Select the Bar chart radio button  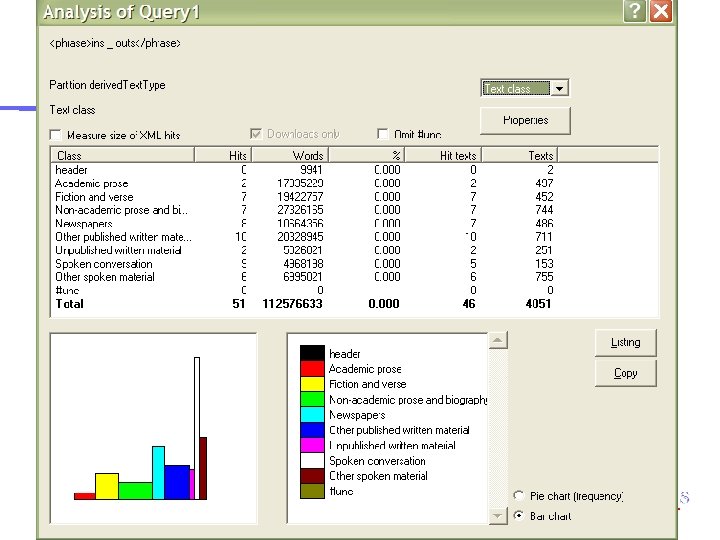pos(519,515)
